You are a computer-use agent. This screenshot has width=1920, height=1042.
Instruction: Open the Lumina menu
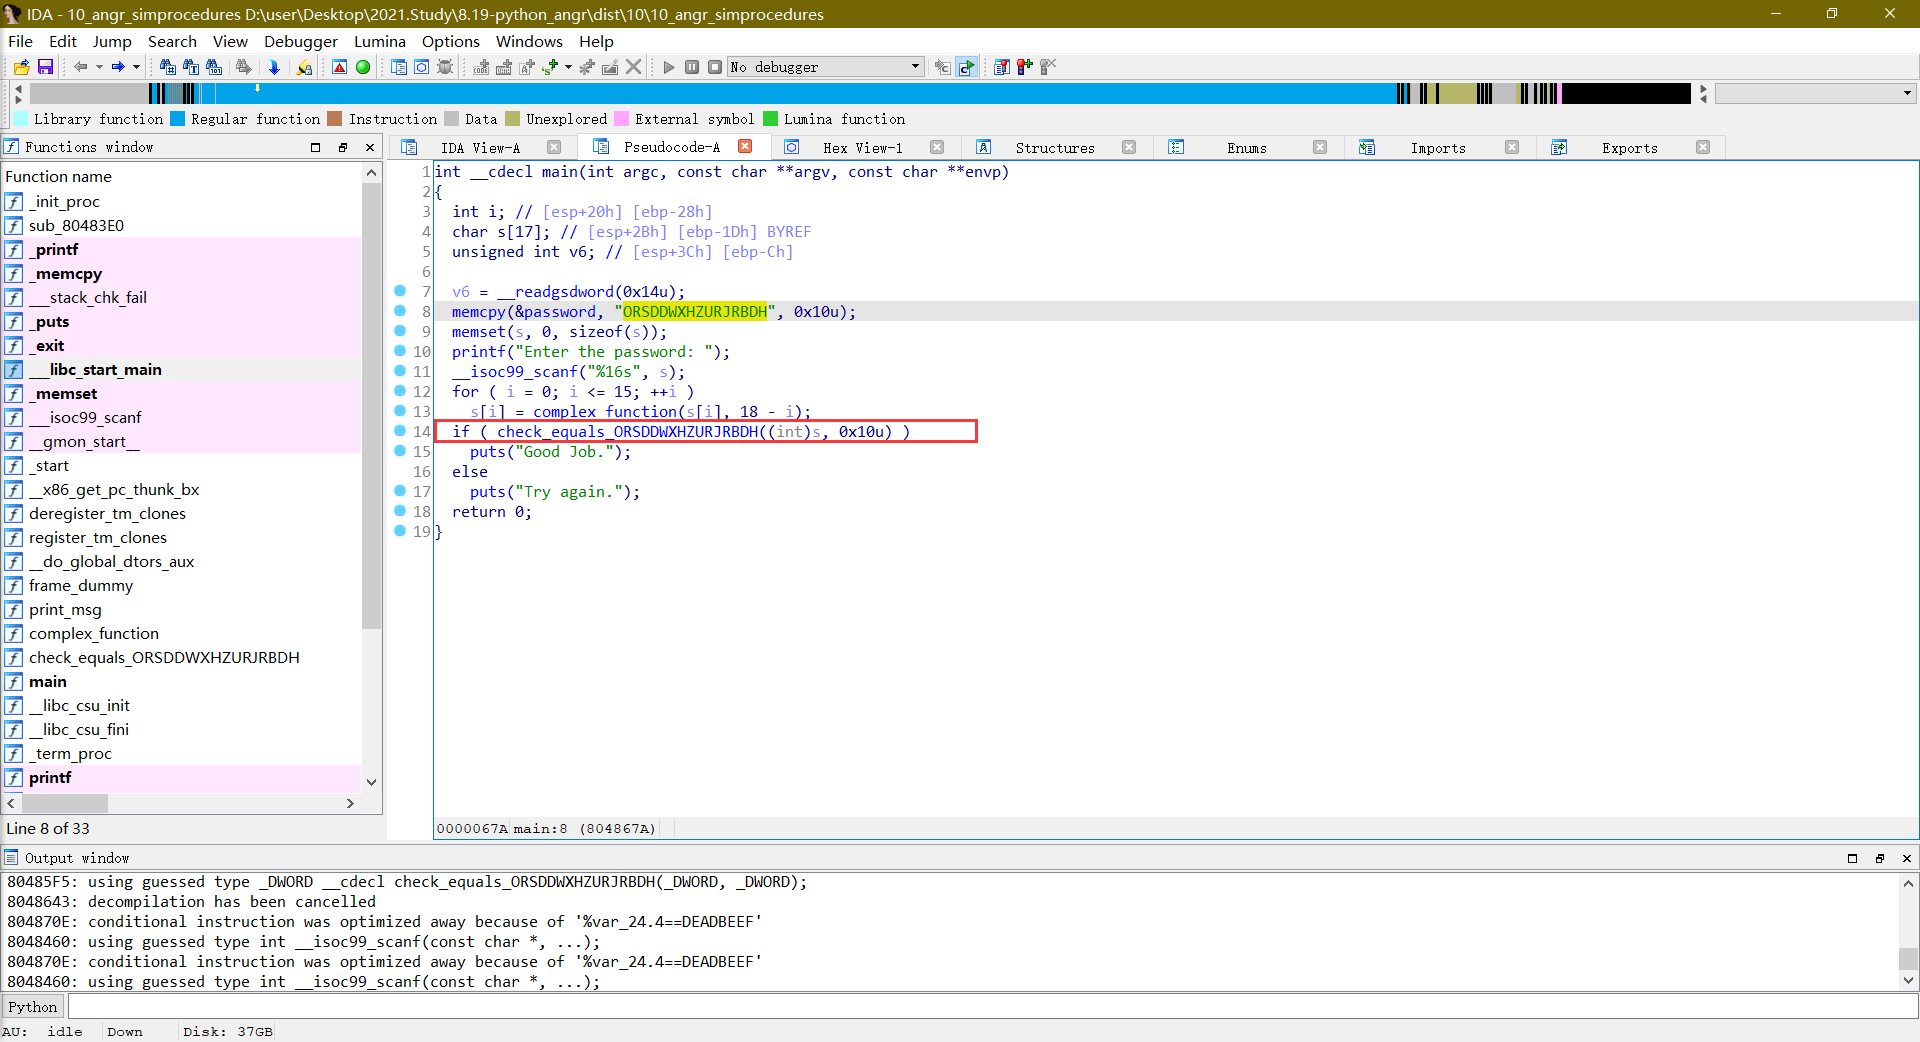pyautogui.click(x=380, y=41)
